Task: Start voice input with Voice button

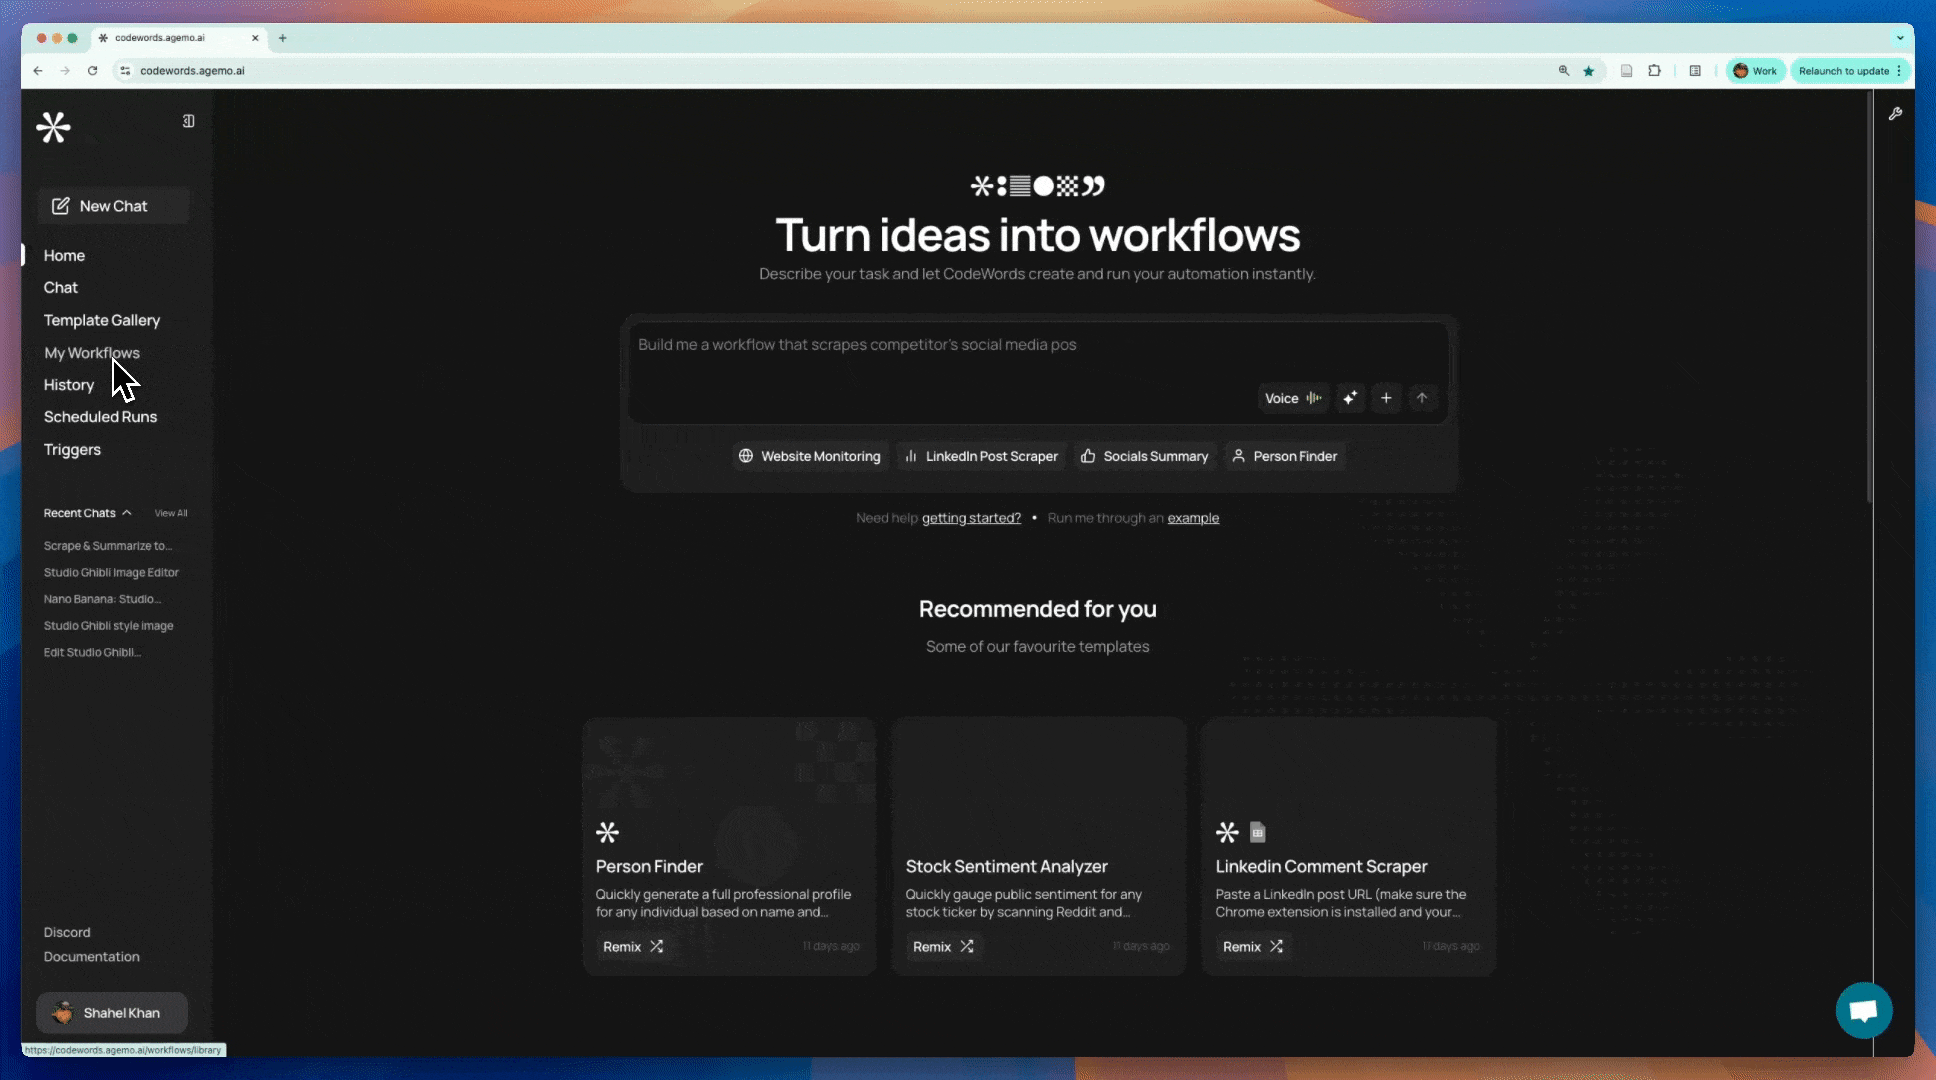Action: tap(1292, 398)
